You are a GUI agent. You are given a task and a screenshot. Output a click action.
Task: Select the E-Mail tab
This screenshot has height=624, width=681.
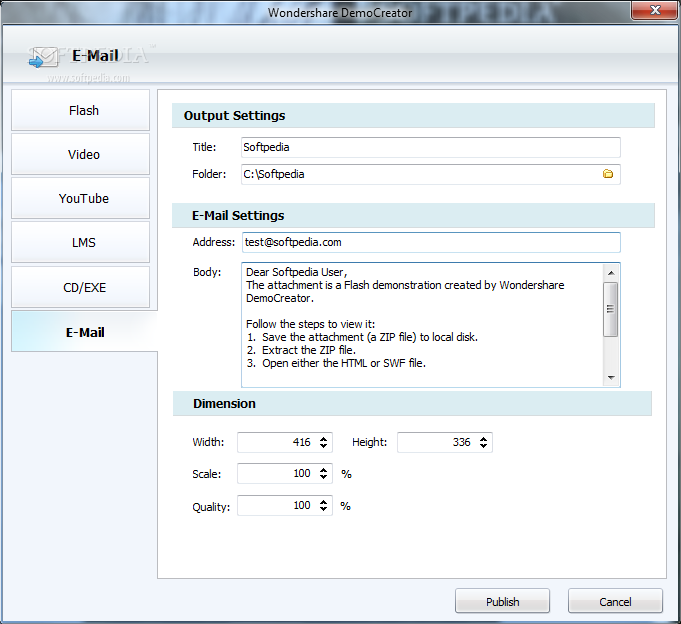point(84,332)
